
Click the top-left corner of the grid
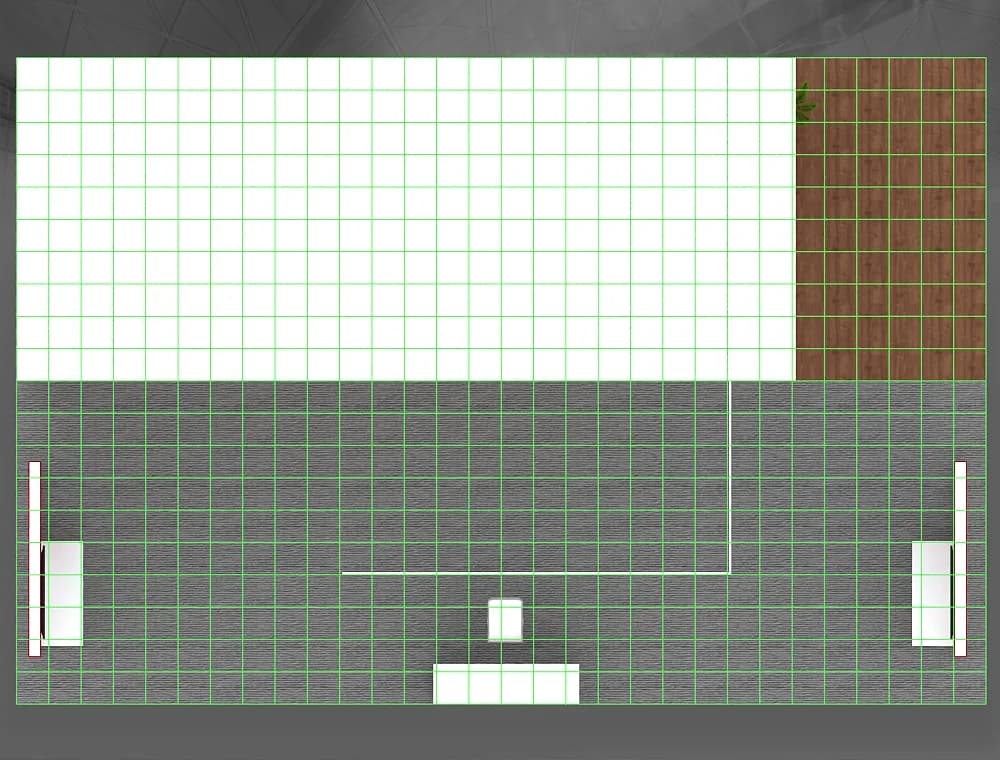coord(17,58)
